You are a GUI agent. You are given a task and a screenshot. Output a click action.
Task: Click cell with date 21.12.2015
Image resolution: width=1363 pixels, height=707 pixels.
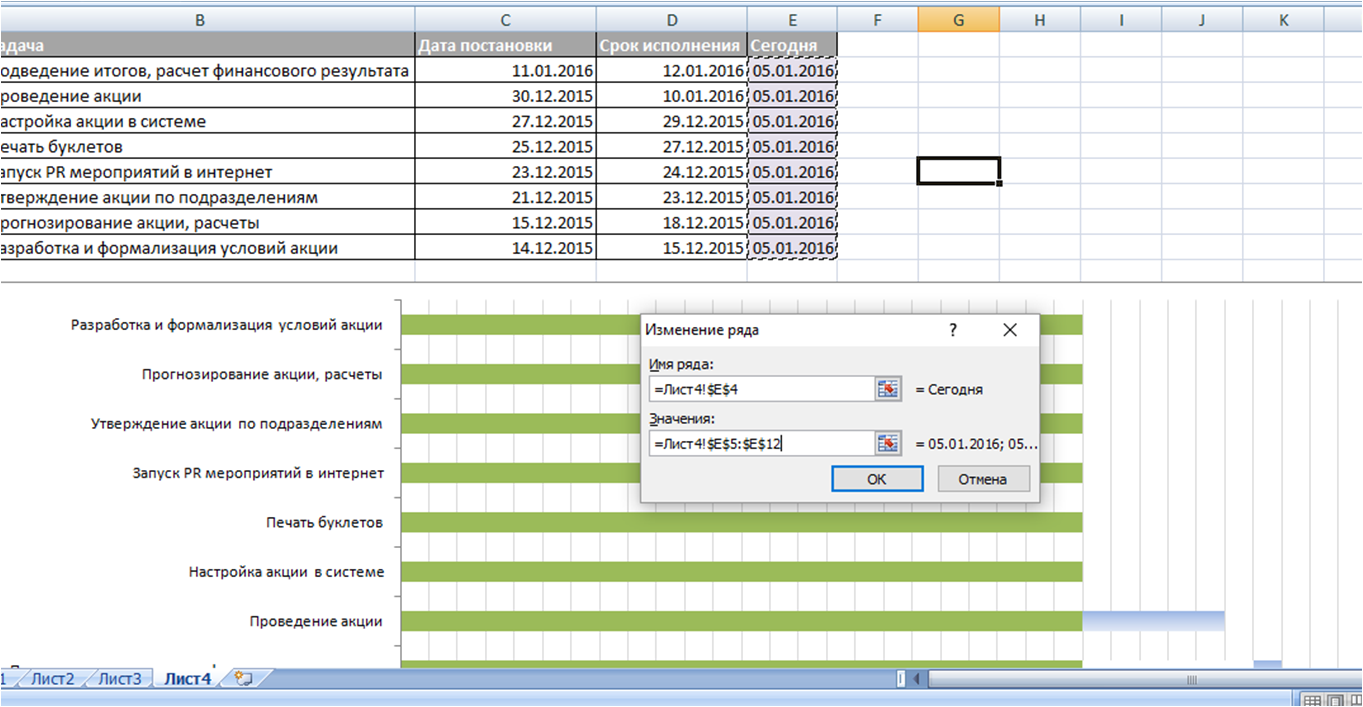[x=505, y=197]
